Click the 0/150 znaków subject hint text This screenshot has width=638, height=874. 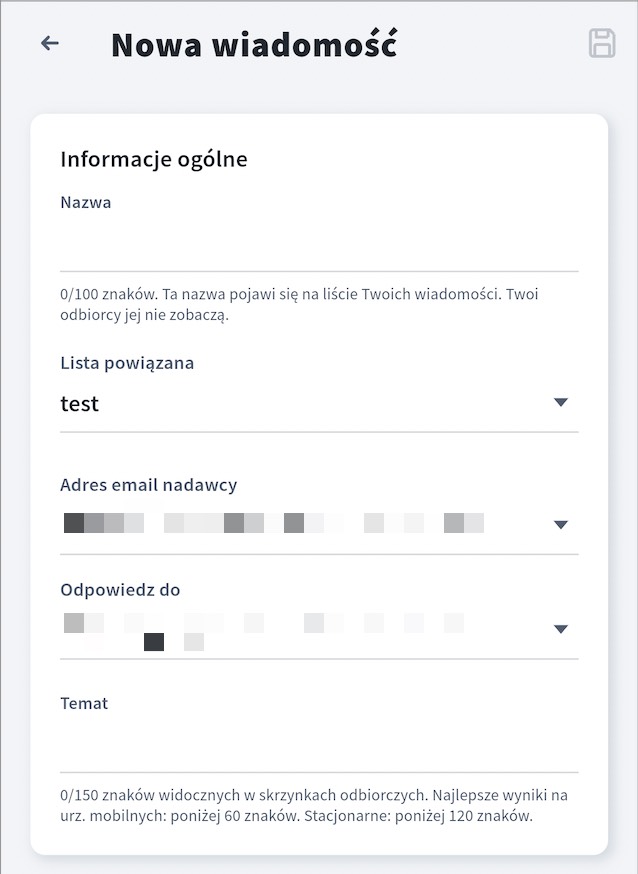(314, 806)
